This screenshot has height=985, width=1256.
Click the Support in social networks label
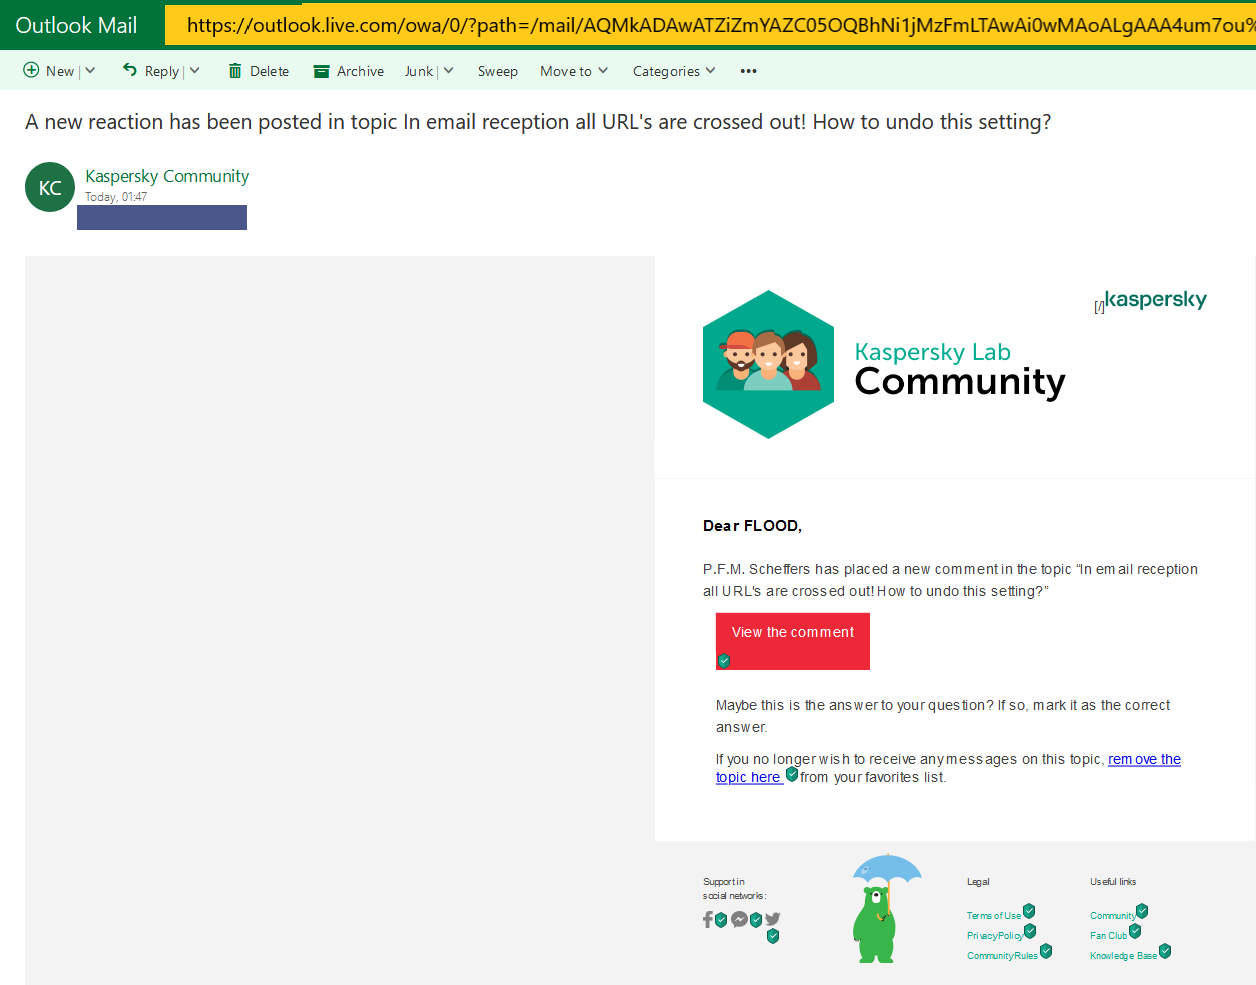coord(734,889)
